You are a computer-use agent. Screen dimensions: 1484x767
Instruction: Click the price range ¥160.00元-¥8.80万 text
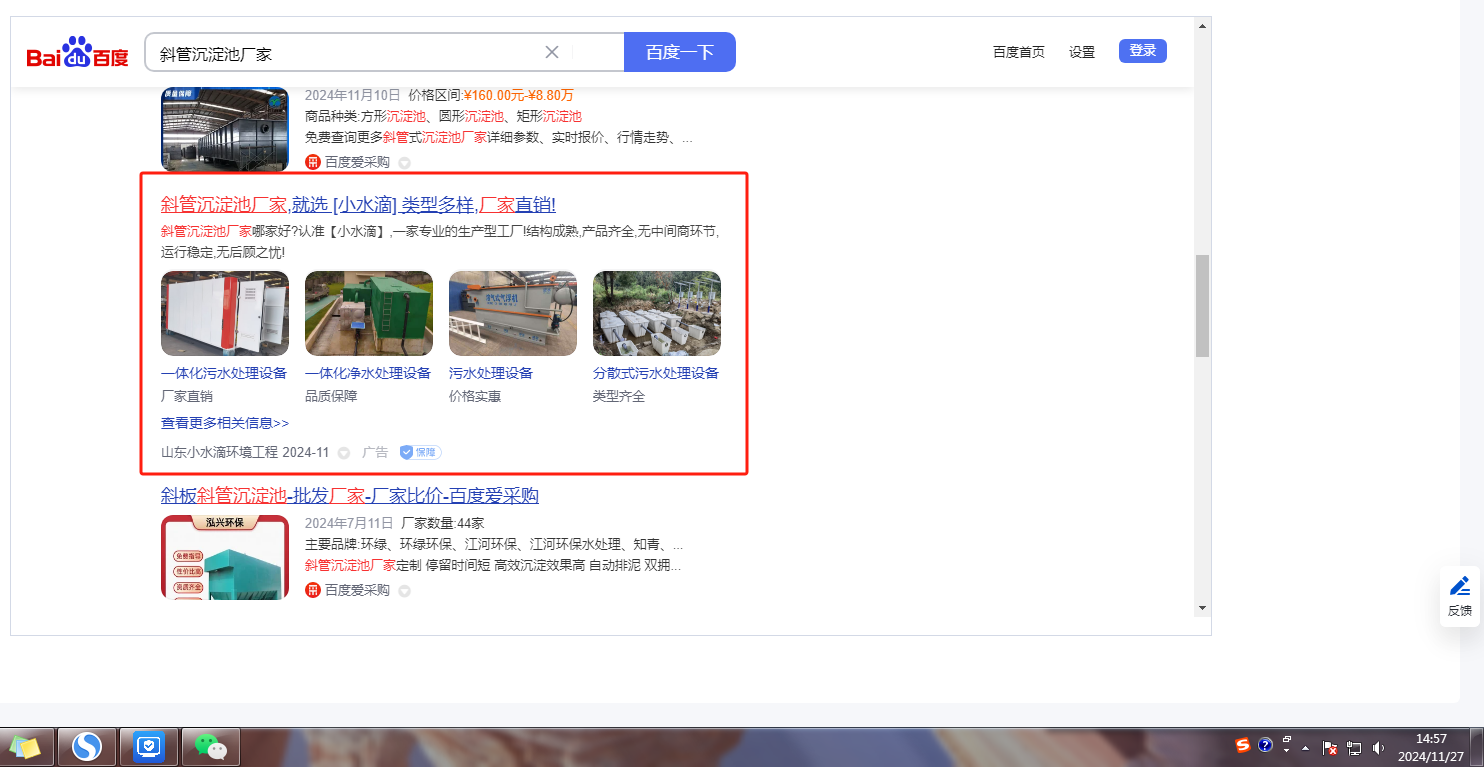click(x=519, y=95)
